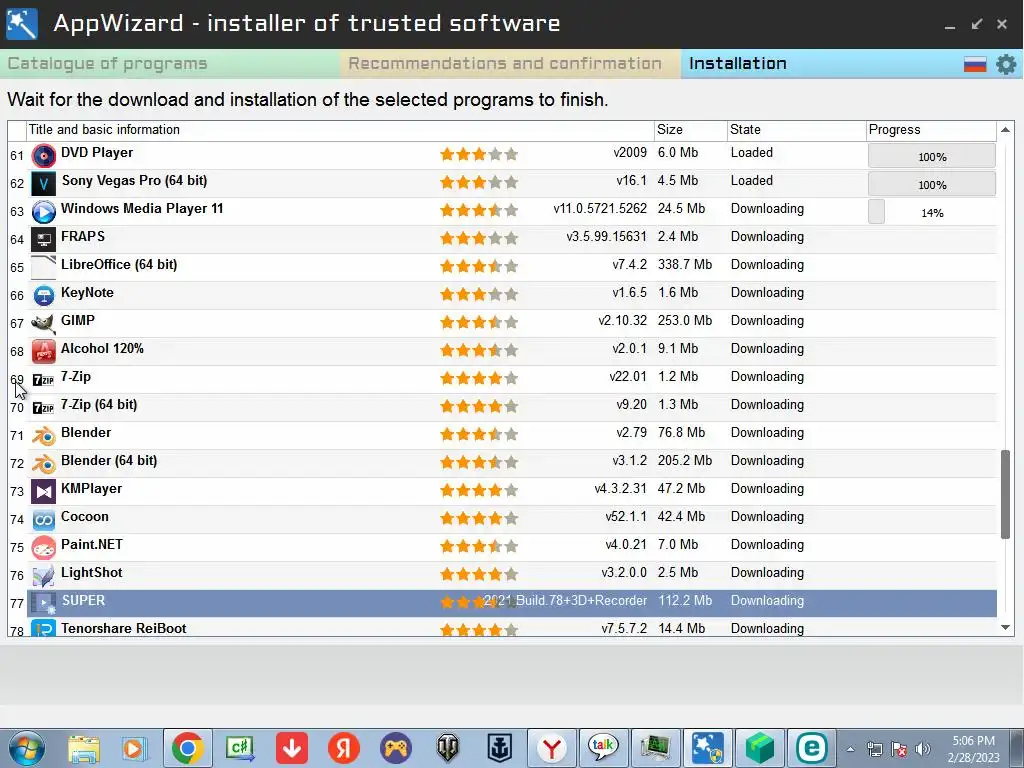Switch language with the Russian flag icon

click(975, 64)
